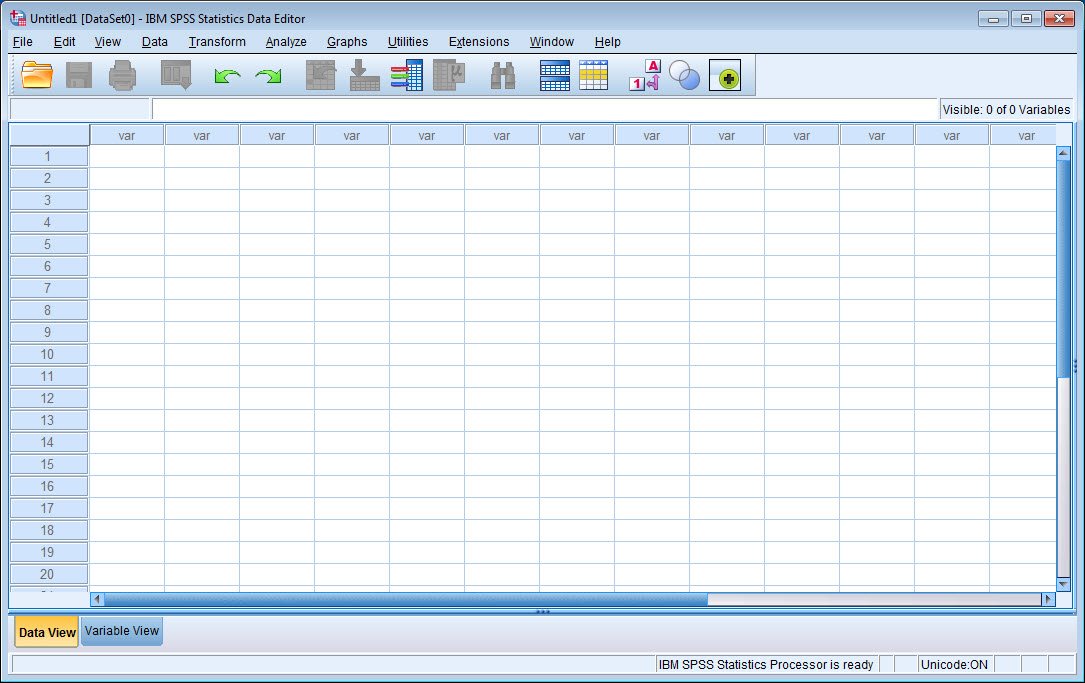Click the cell name box above the grid
The width and height of the screenshot is (1085, 683).
[80, 109]
